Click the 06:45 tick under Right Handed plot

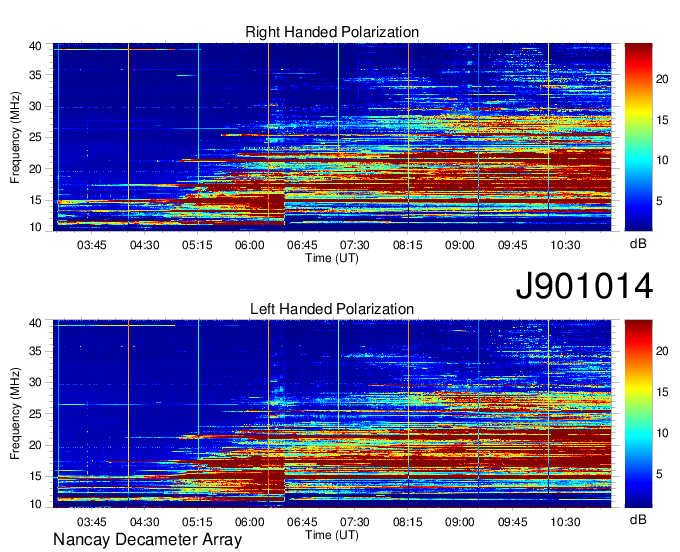(x=302, y=245)
